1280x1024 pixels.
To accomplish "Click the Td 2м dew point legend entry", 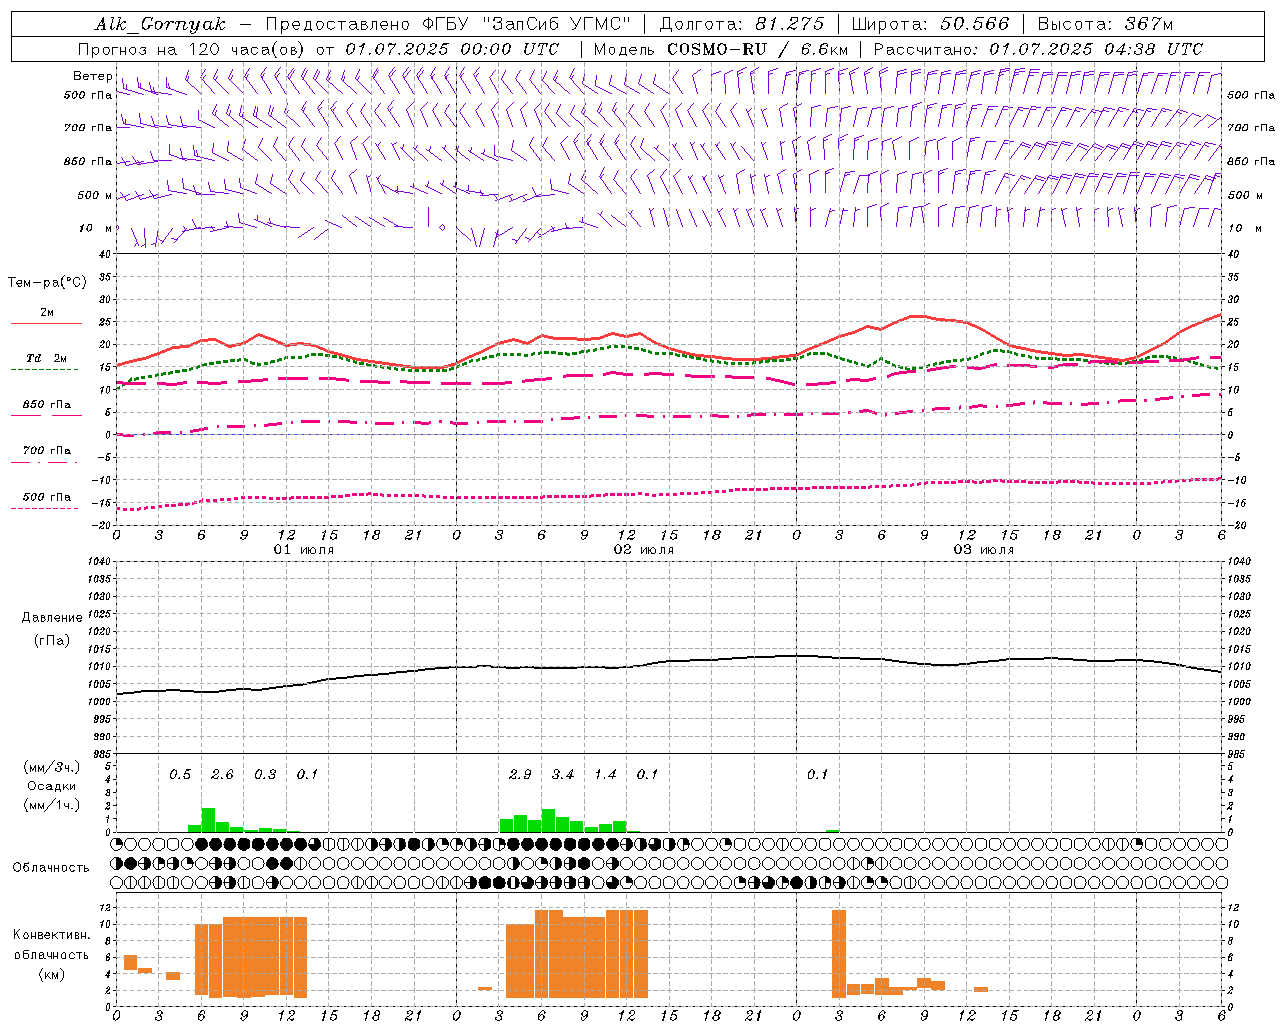I will click(x=46, y=358).
